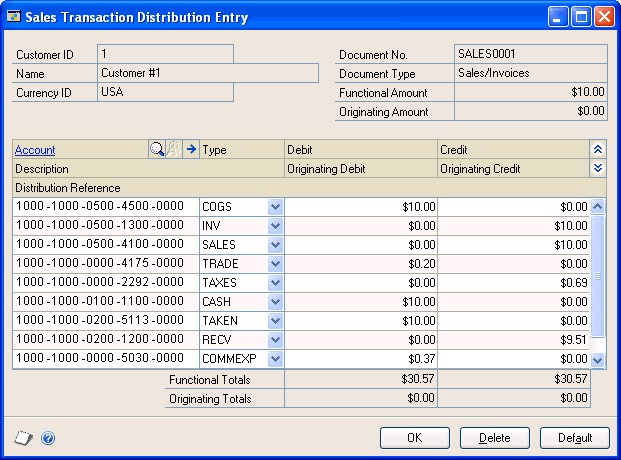
Task: Close the Sales Transaction Distribution Entry window
Action: coord(604,17)
